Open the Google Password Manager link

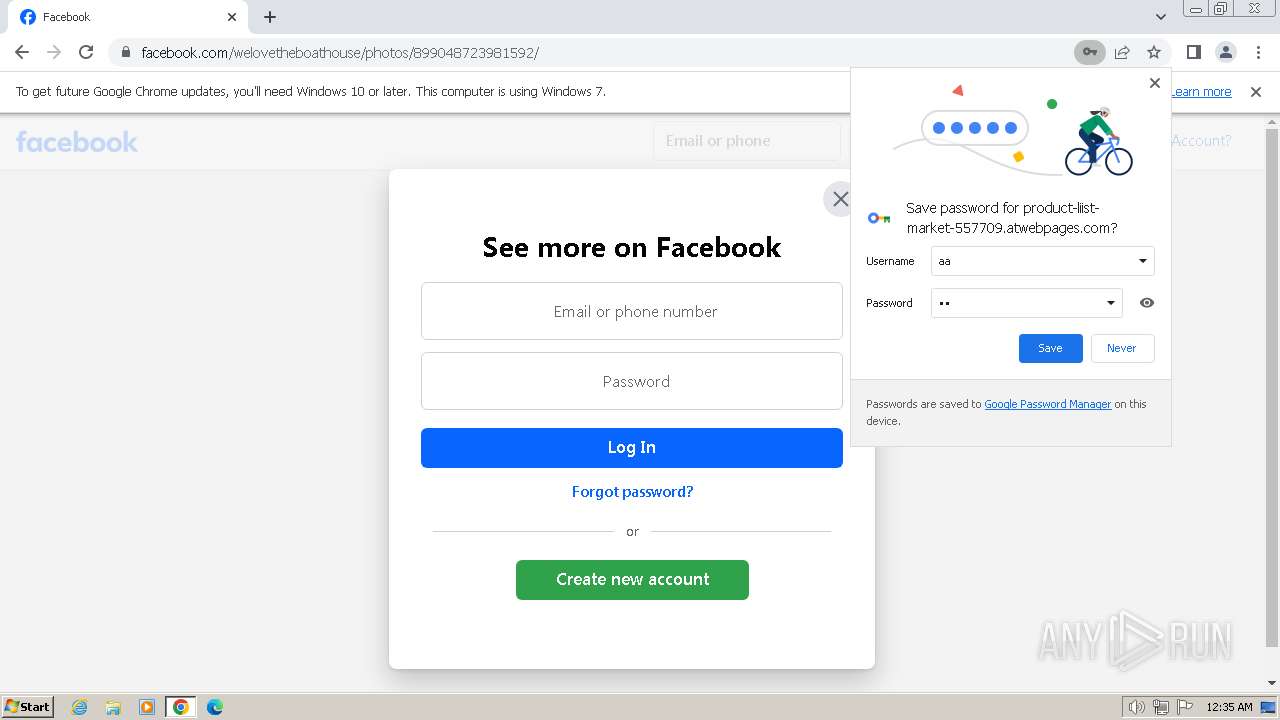tap(1048, 404)
